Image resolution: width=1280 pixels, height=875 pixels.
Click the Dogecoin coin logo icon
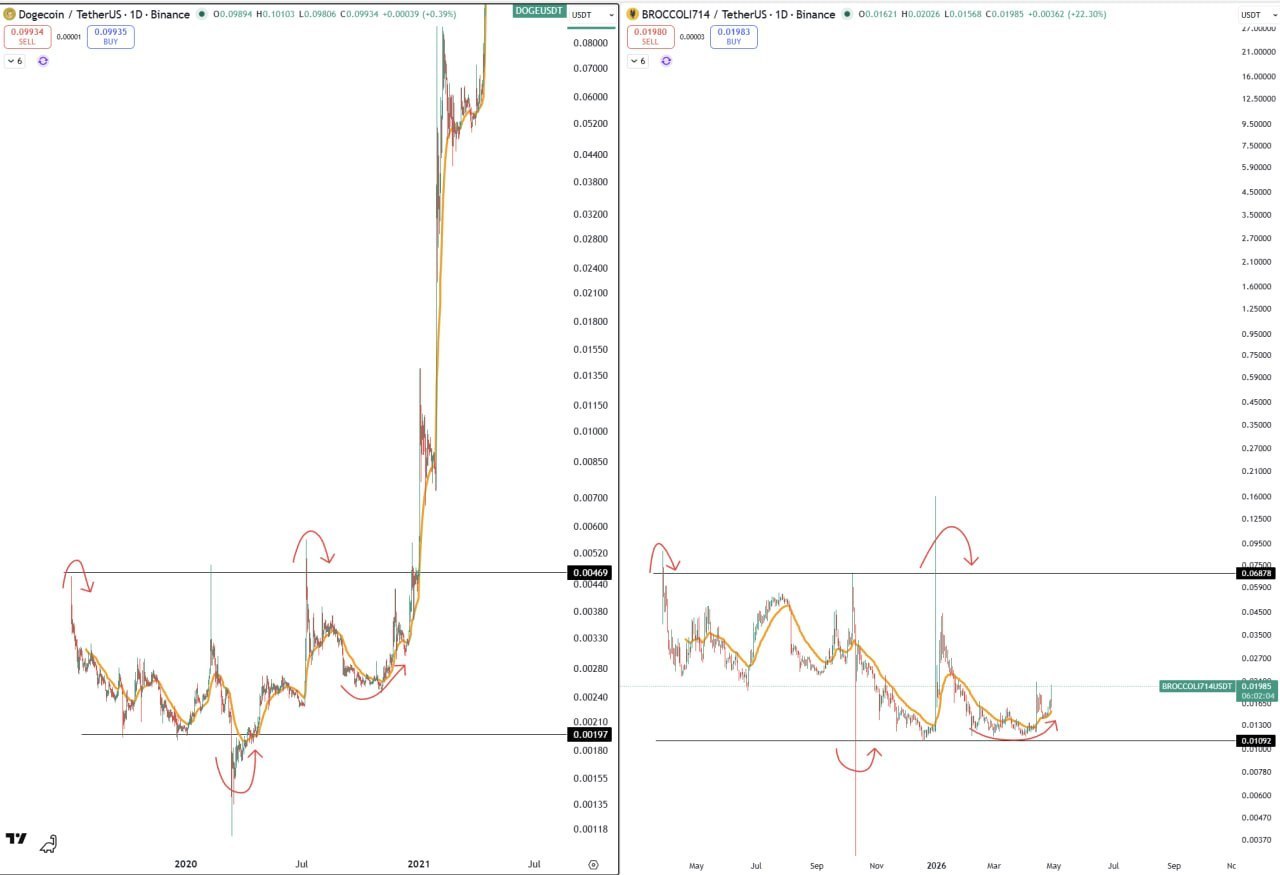pos(10,14)
